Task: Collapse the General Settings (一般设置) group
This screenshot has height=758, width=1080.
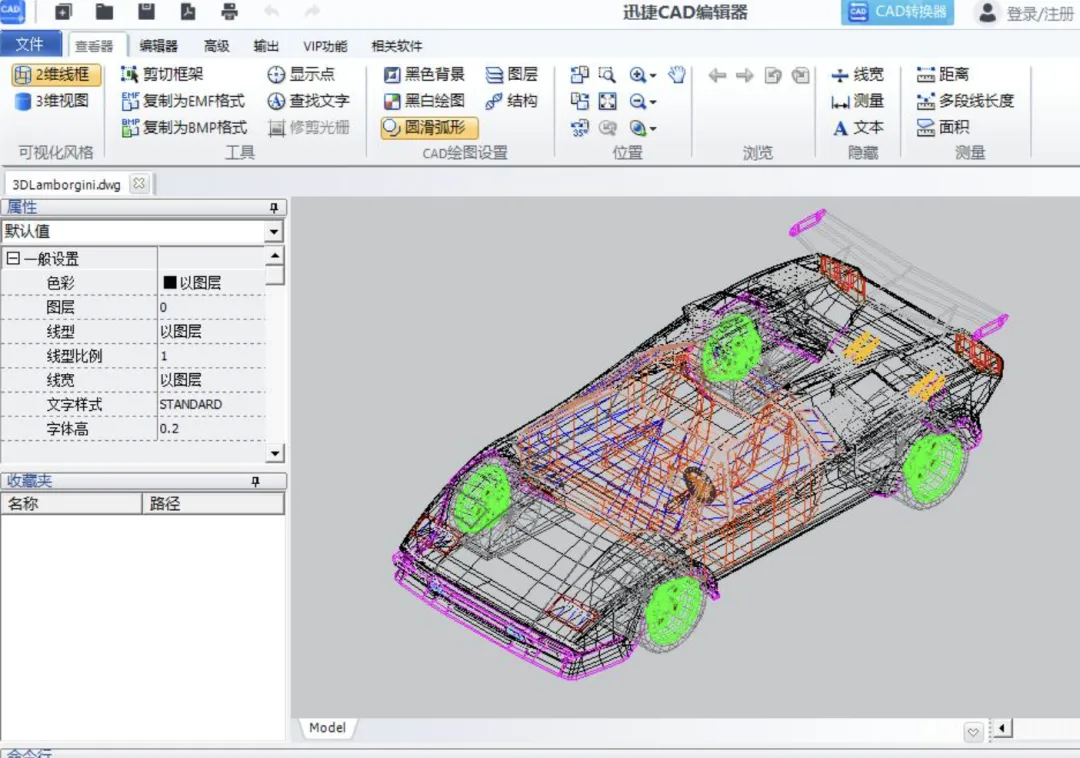Action: click(13, 259)
